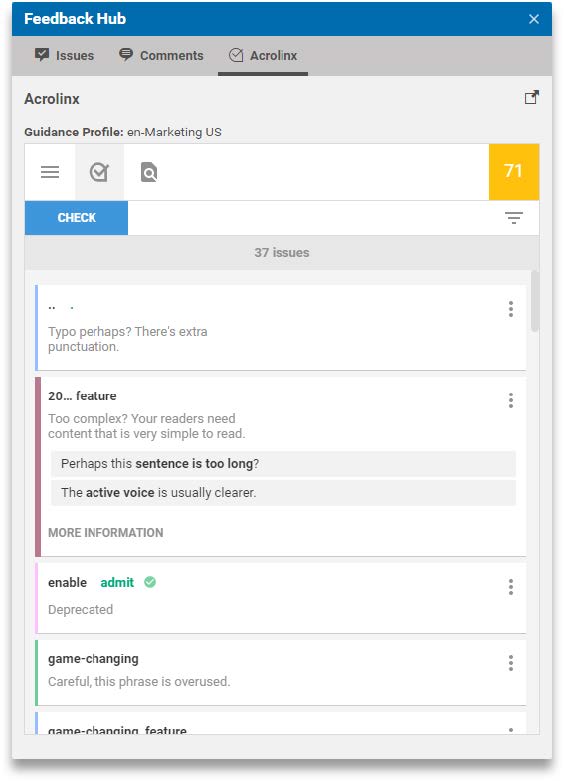Select the 'Typo perhaps? There's extra punctuation' card
564x781 pixels.
click(281, 327)
